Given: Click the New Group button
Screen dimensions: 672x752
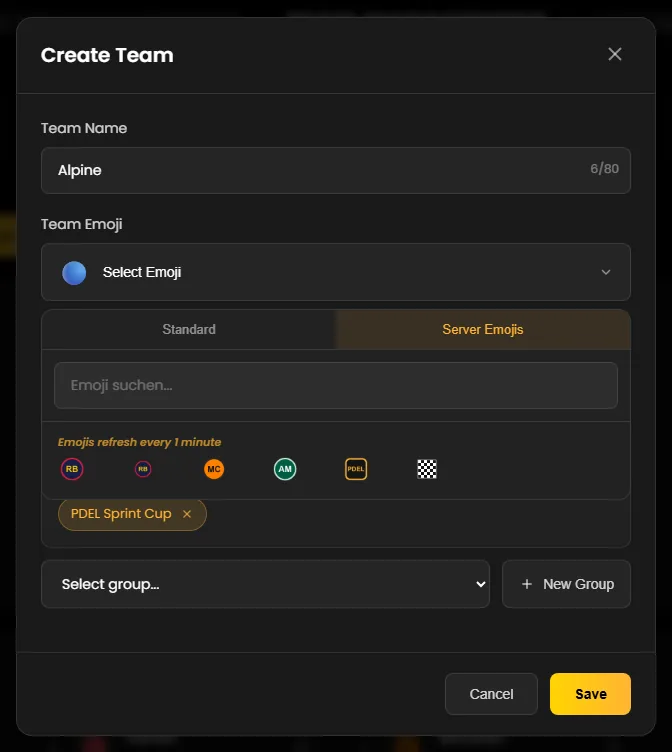Looking at the screenshot, I should pos(566,584).
